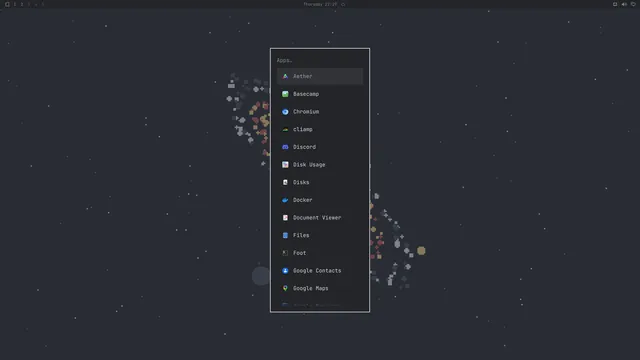Click the tray icon left of volume

click(615, 4)
